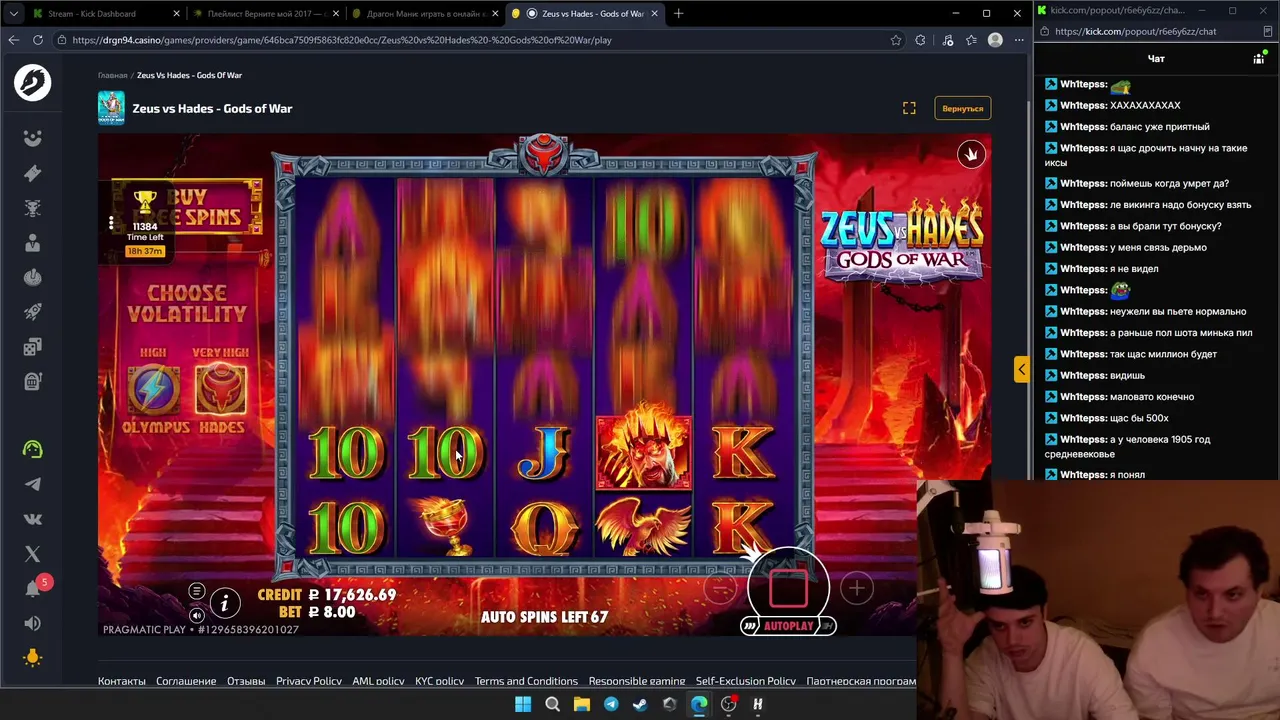Reload the casino page
Viewport: 1280px width, 720px height.
point(38,40)
